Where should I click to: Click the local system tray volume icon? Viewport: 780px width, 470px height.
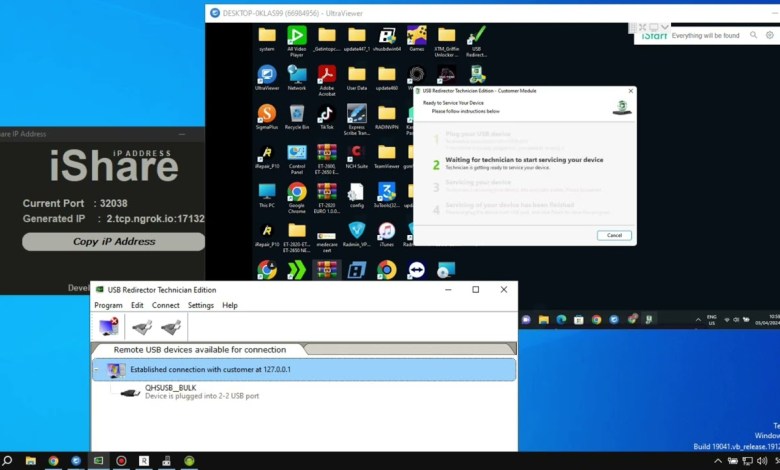click(x=762, y=461)
